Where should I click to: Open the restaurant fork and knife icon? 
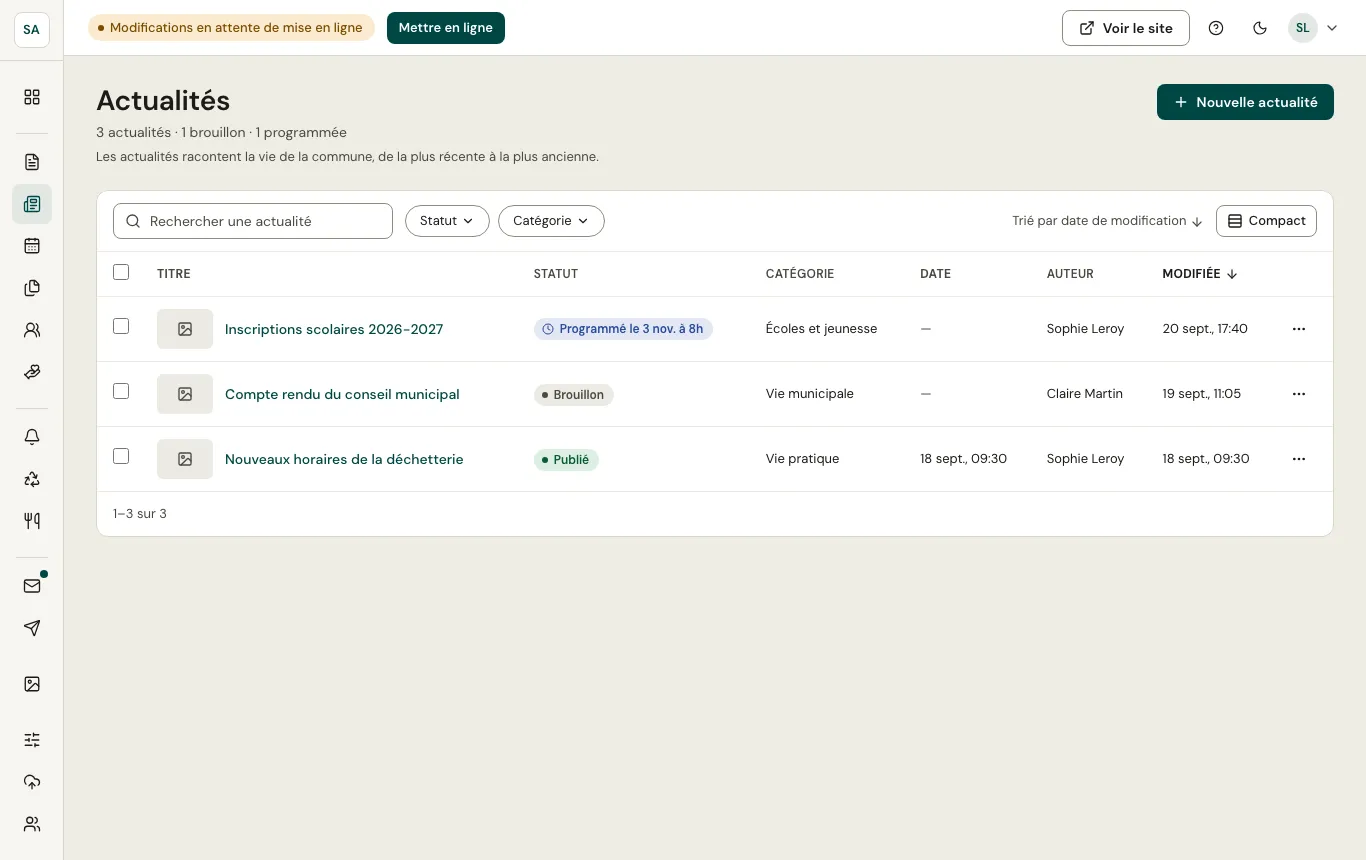tap(32, 520)
